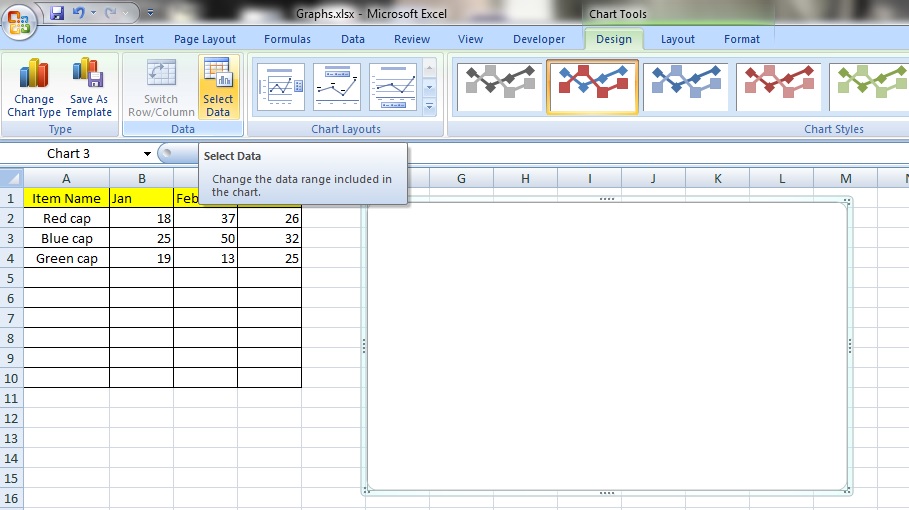Select cell A1 labeled Item Name
This screenshot has height=510, width=909.
click(x=66, y=198)
